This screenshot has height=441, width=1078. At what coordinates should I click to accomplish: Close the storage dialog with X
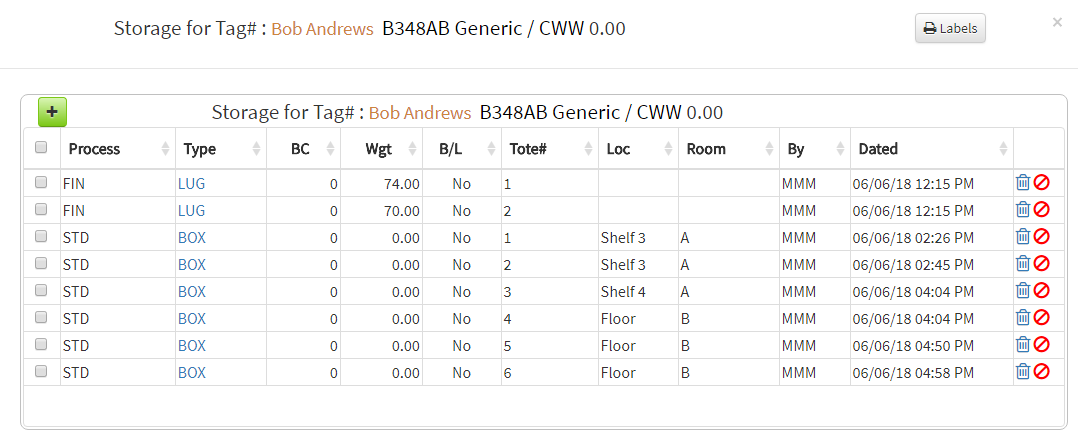coord(1057,22)
